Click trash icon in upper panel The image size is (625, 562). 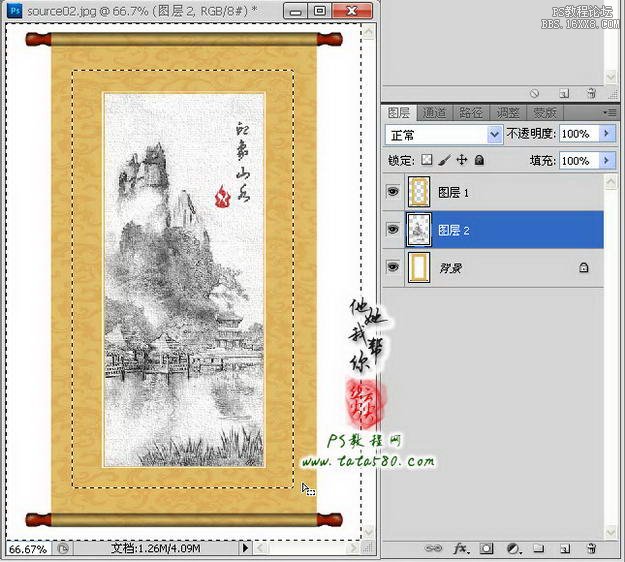click(x=592, y=93)
